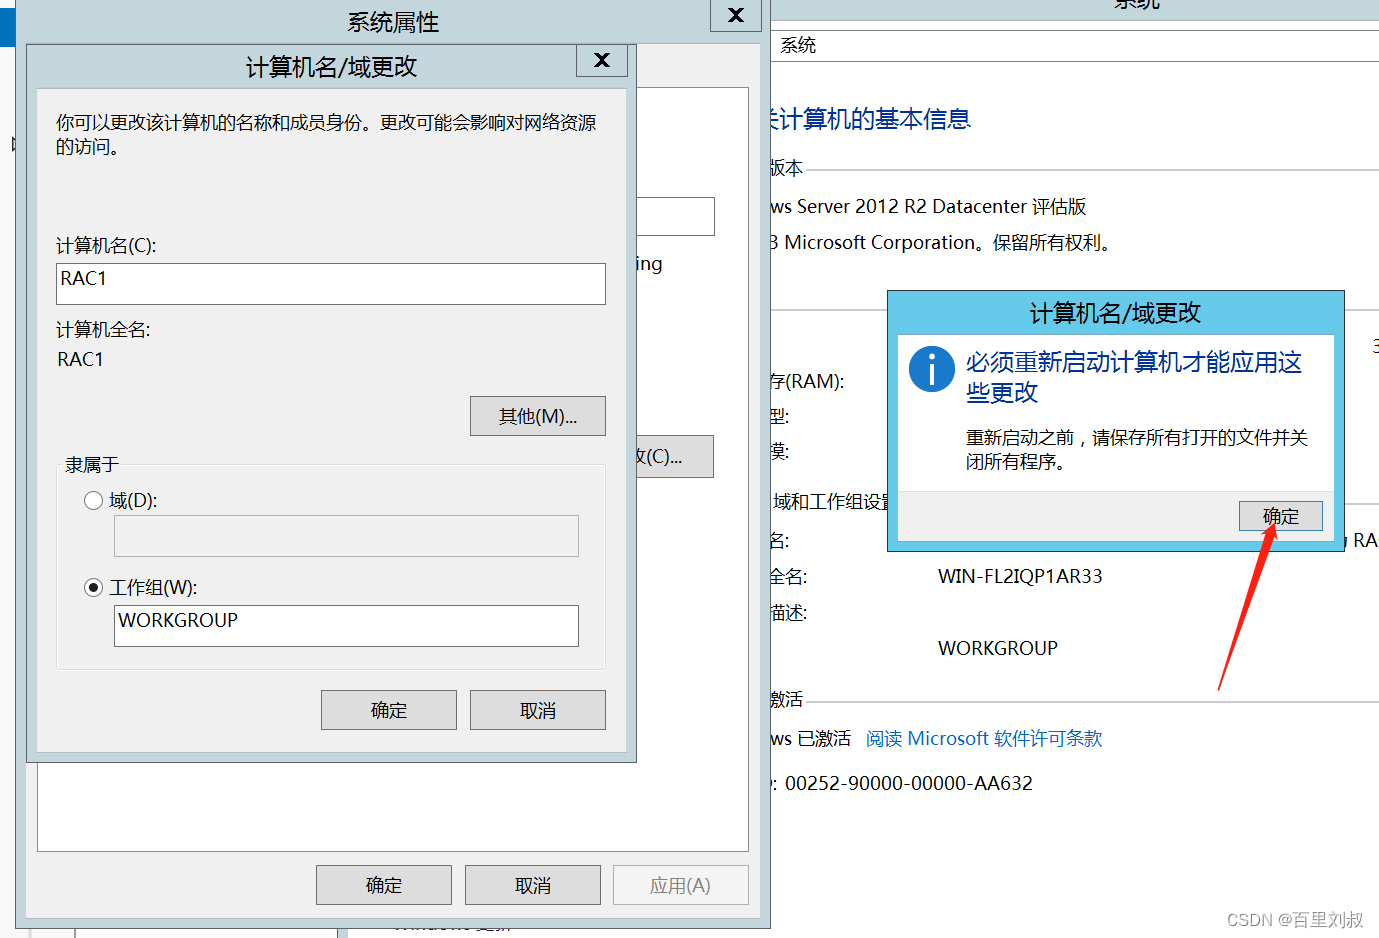
Task: Click WORKGROUP text in System window
Action: [x=998, y=648]
